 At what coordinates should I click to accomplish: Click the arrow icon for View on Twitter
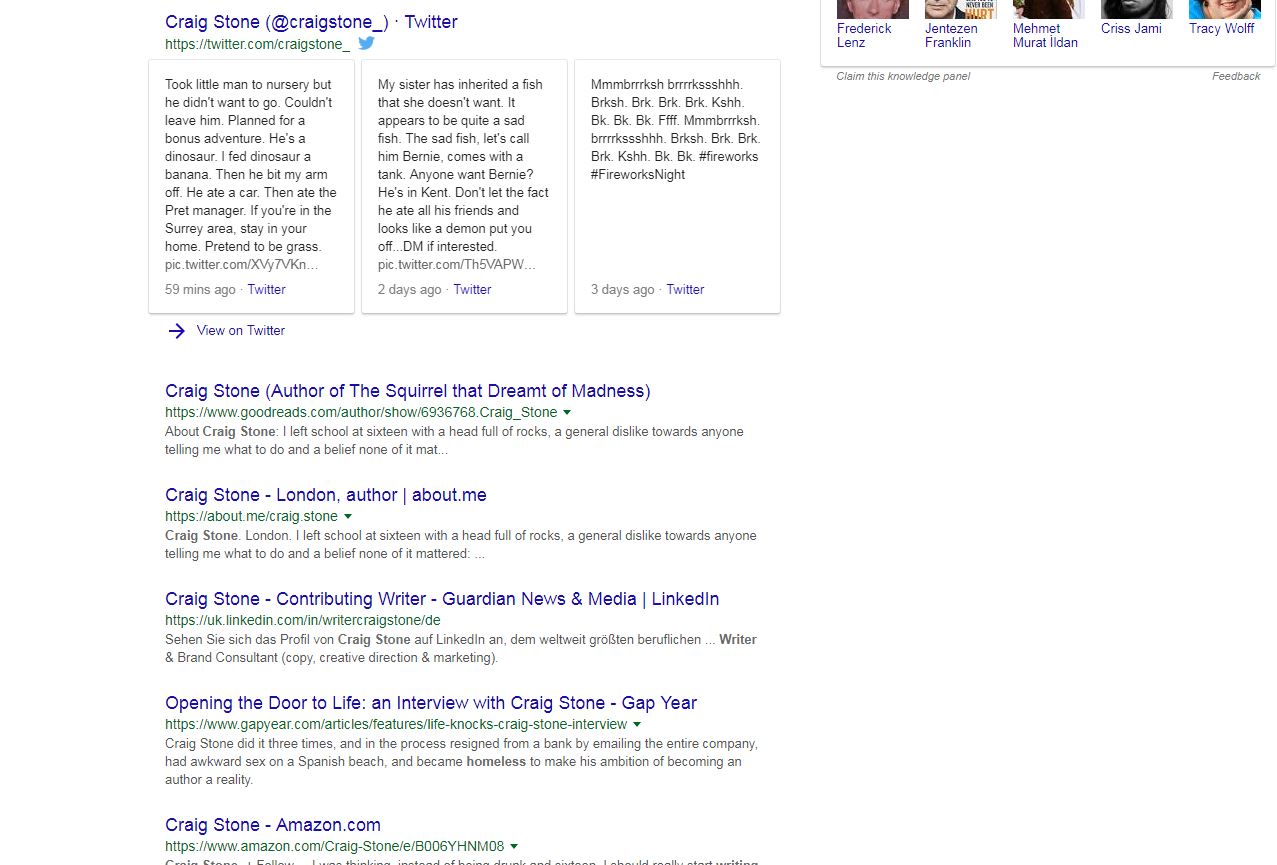177,331
